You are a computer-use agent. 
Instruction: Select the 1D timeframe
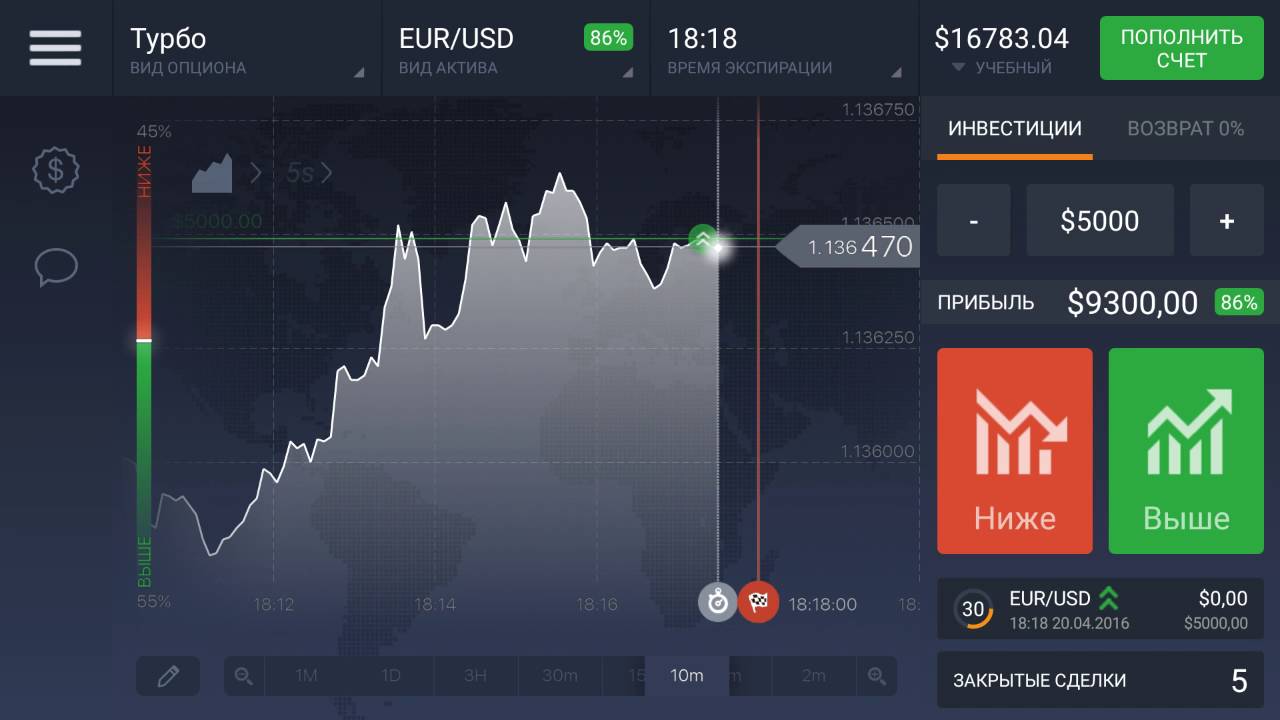391,676
